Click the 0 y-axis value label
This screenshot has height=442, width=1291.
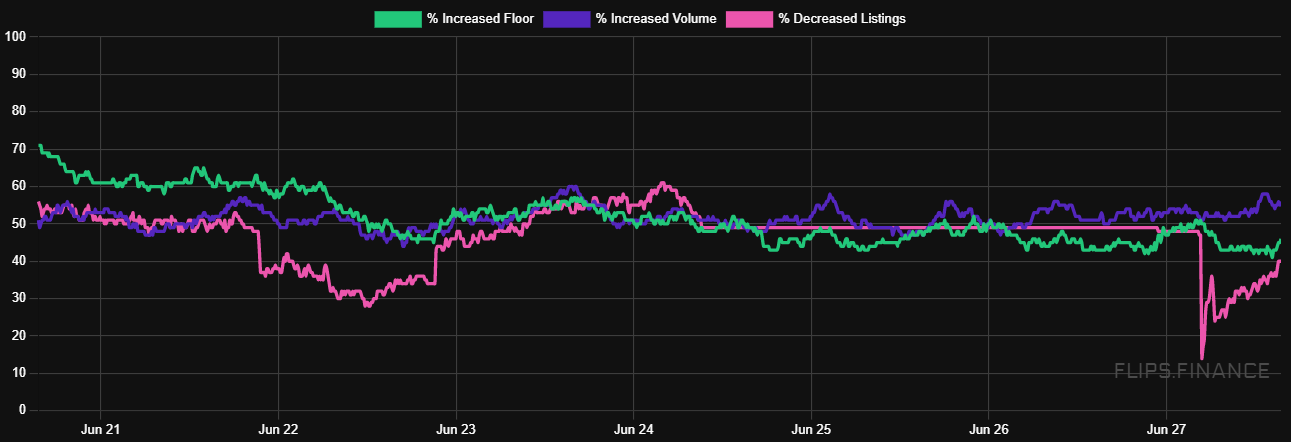click(21, 410)
